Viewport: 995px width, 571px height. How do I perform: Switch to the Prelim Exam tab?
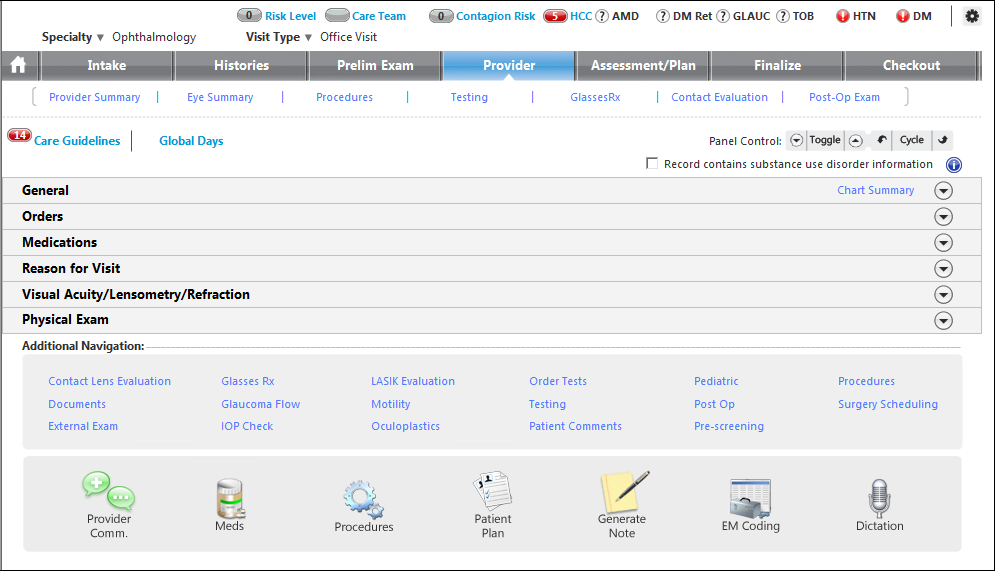375,65
